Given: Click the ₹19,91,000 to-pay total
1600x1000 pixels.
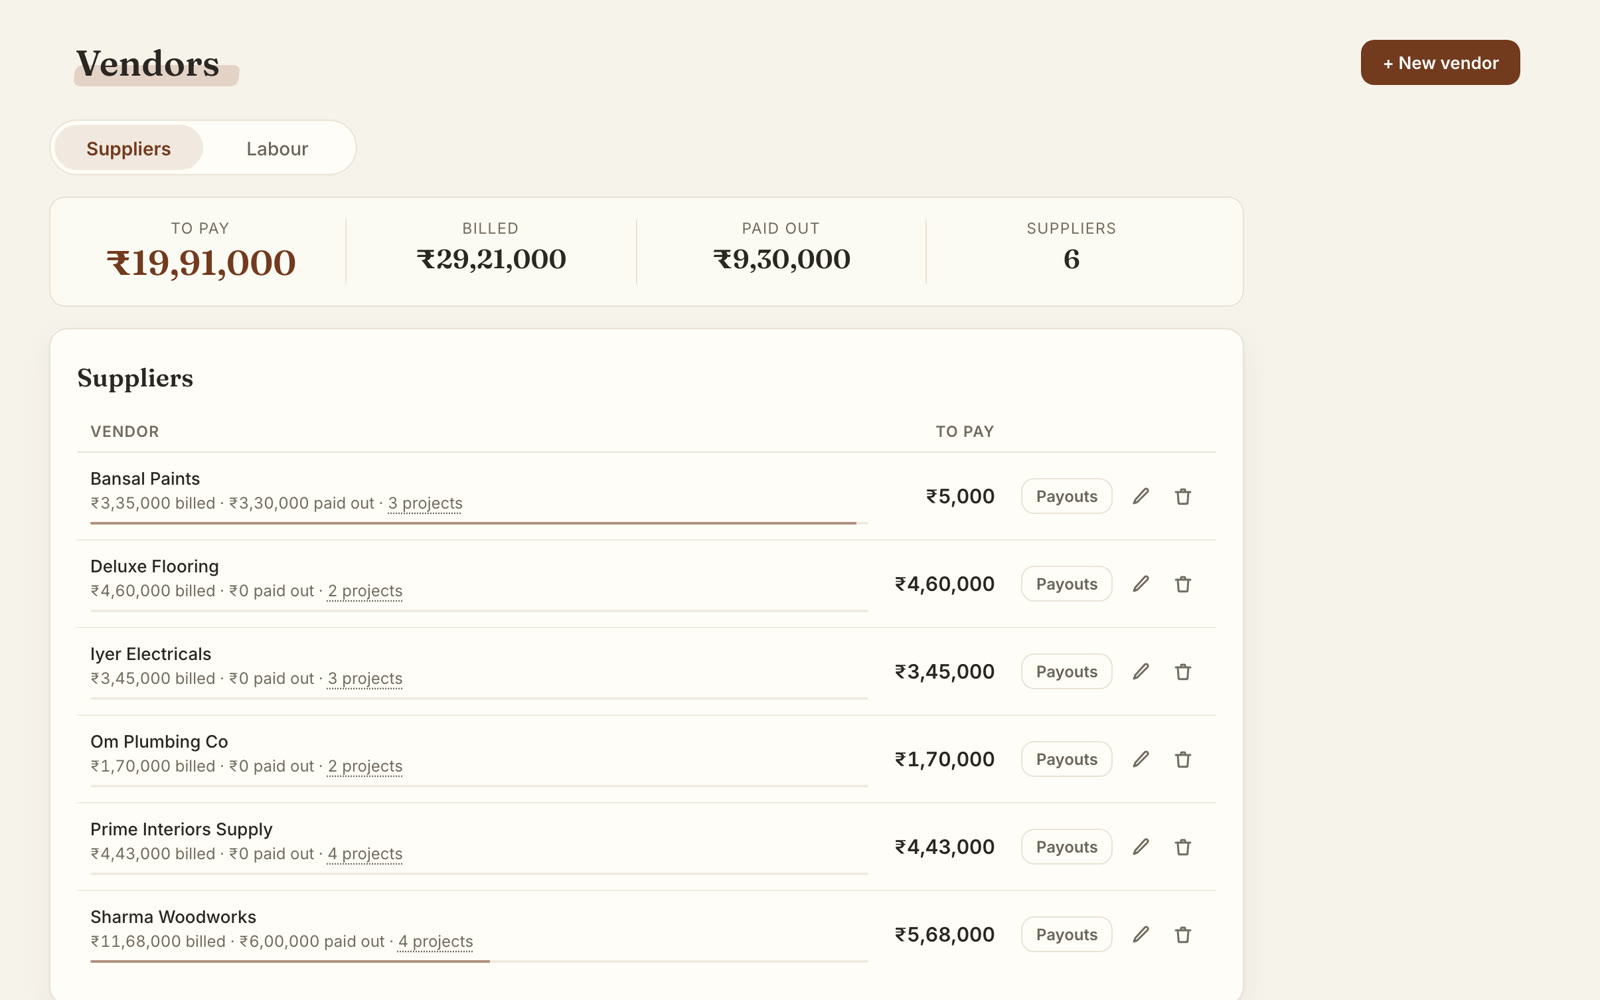Looking at the screenshot, I should (x=201, y=263).
